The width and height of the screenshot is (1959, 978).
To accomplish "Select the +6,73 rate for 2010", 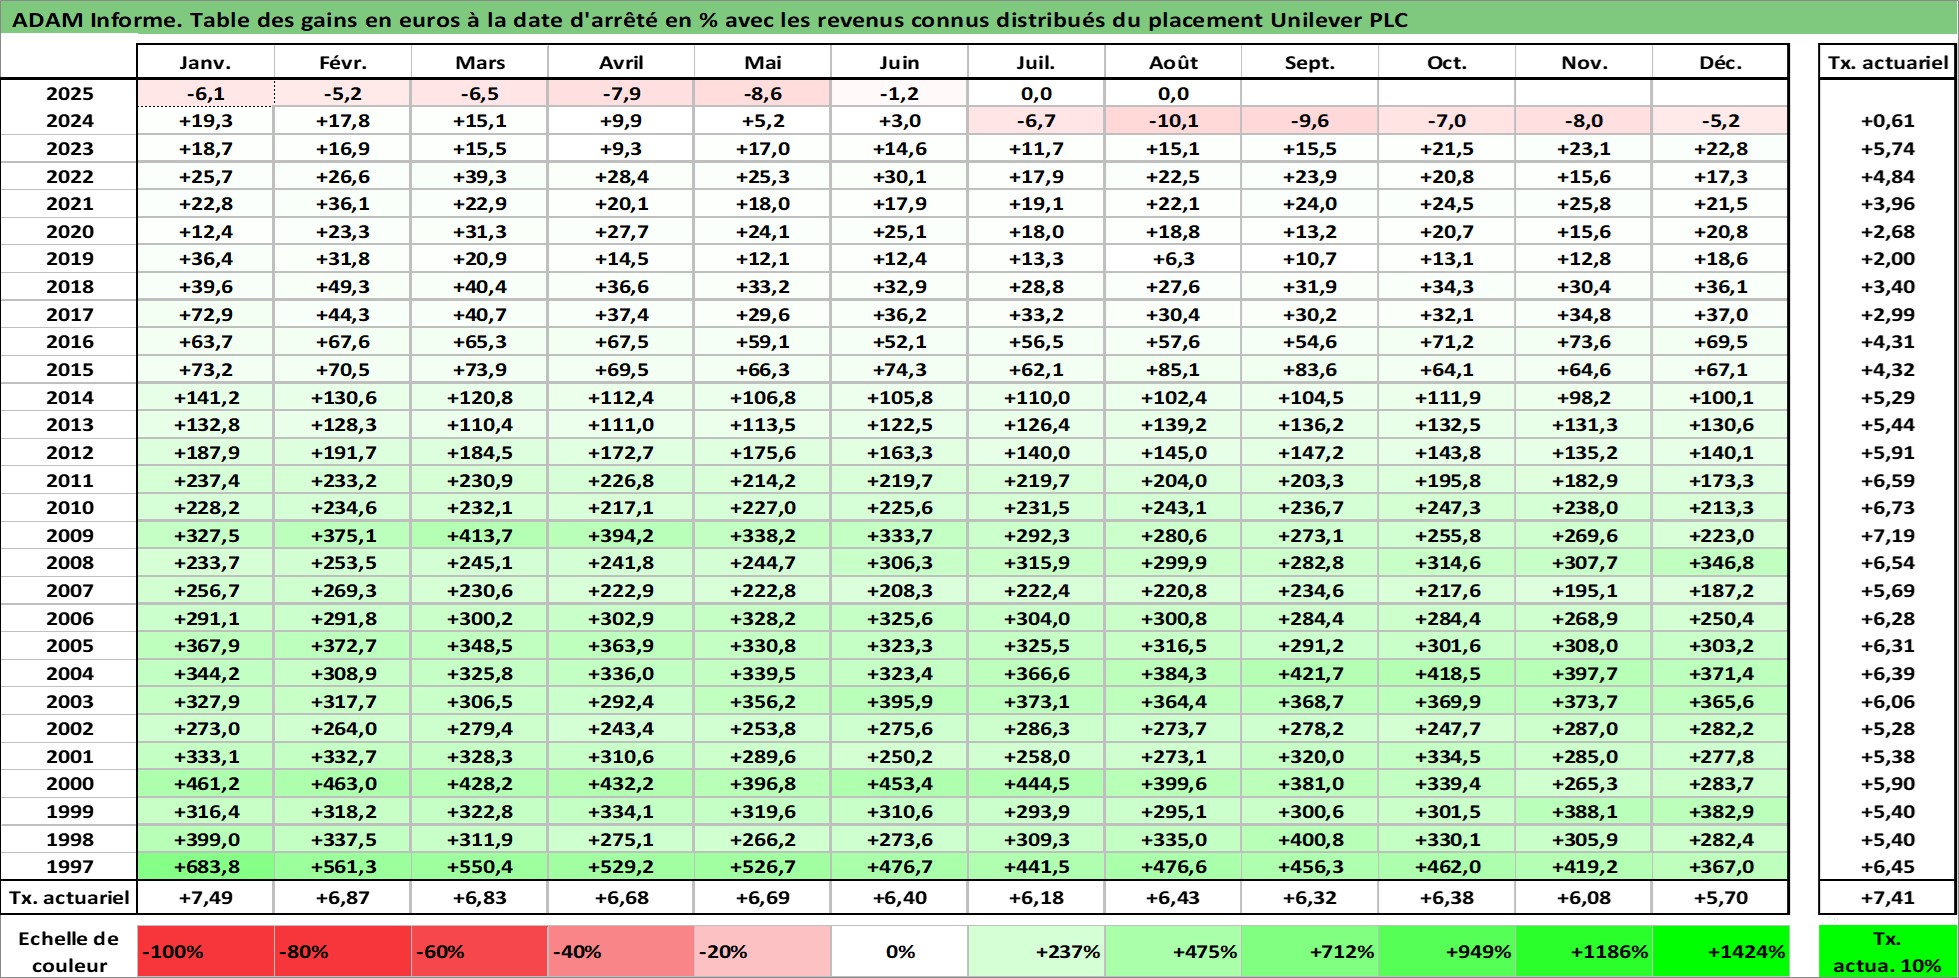I will tap(1887, 508).
